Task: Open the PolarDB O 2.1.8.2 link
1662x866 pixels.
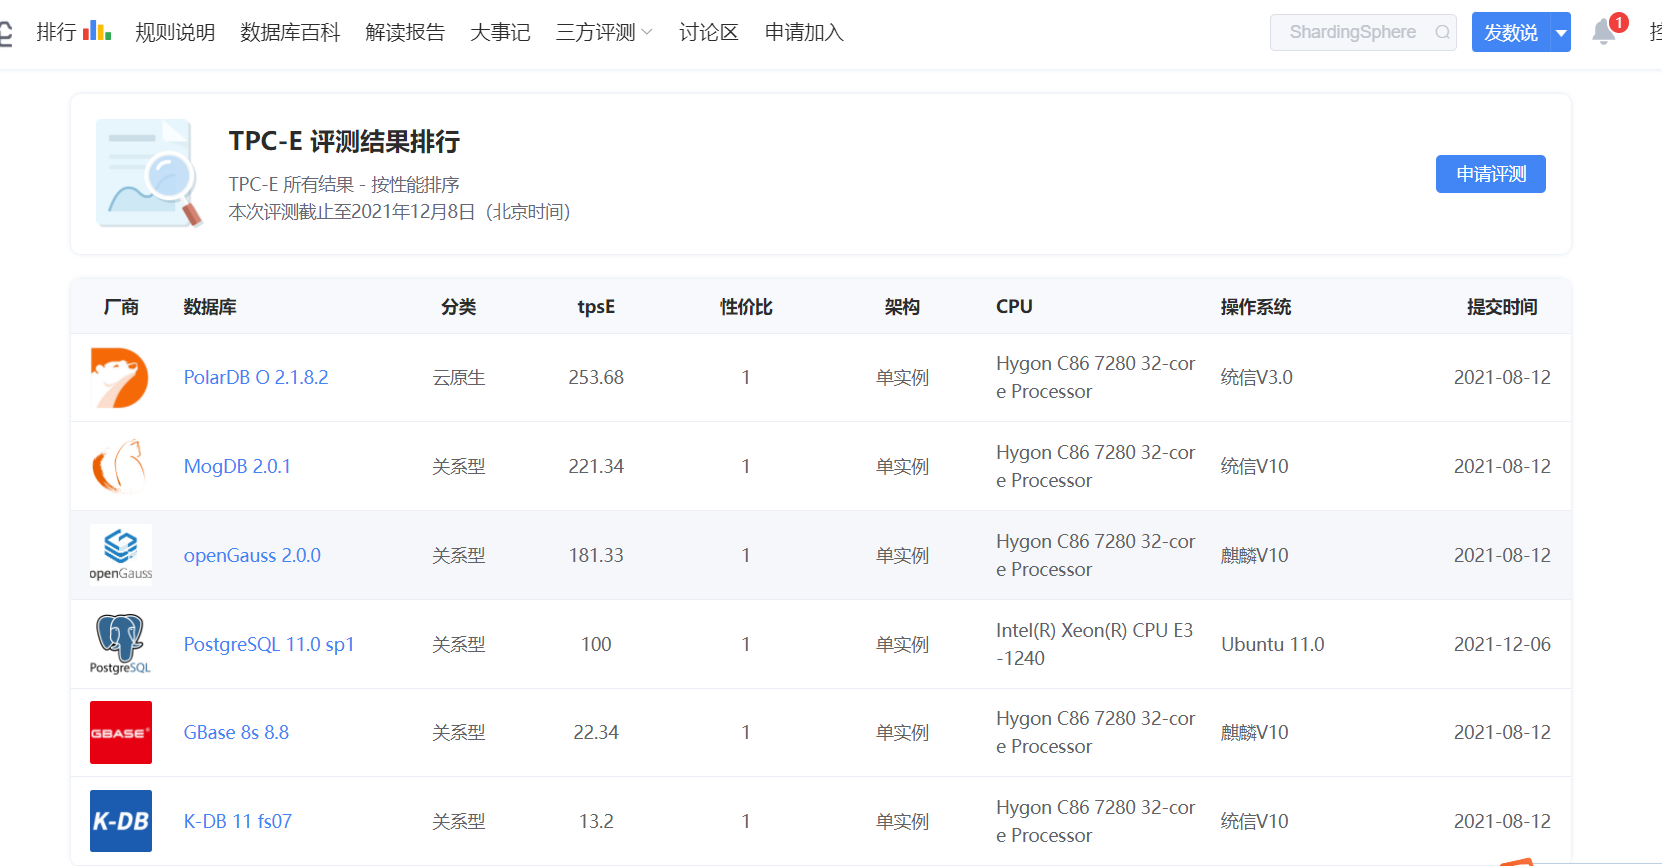Action: tap(256, 377)
